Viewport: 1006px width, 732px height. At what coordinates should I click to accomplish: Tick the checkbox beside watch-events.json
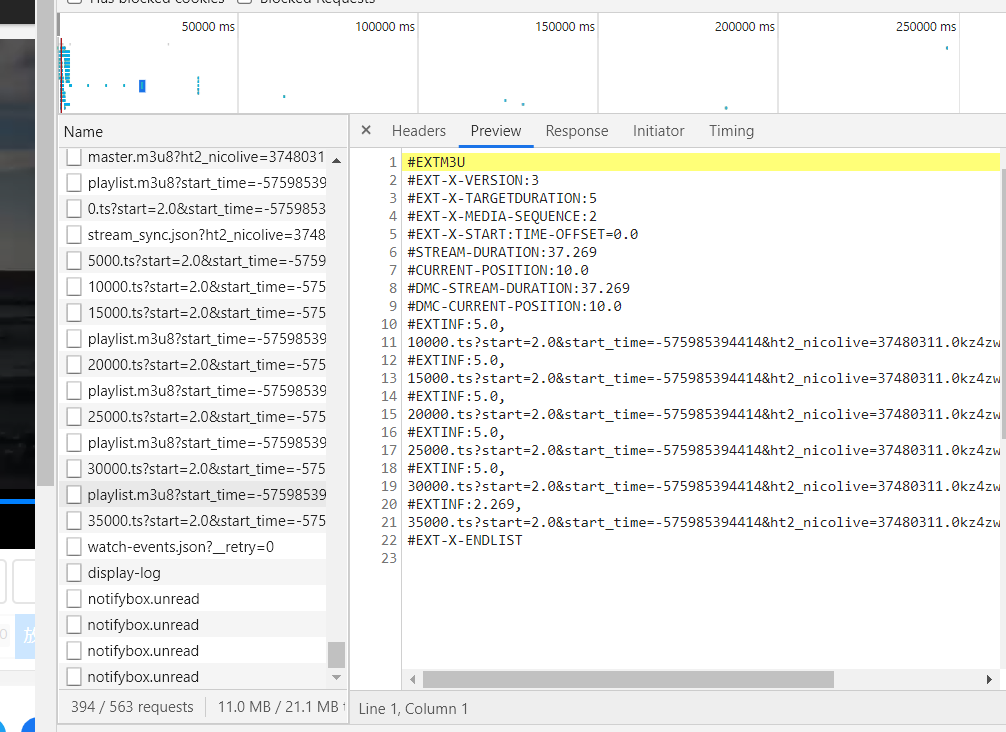pyautogui.click(x=74, y=547)
